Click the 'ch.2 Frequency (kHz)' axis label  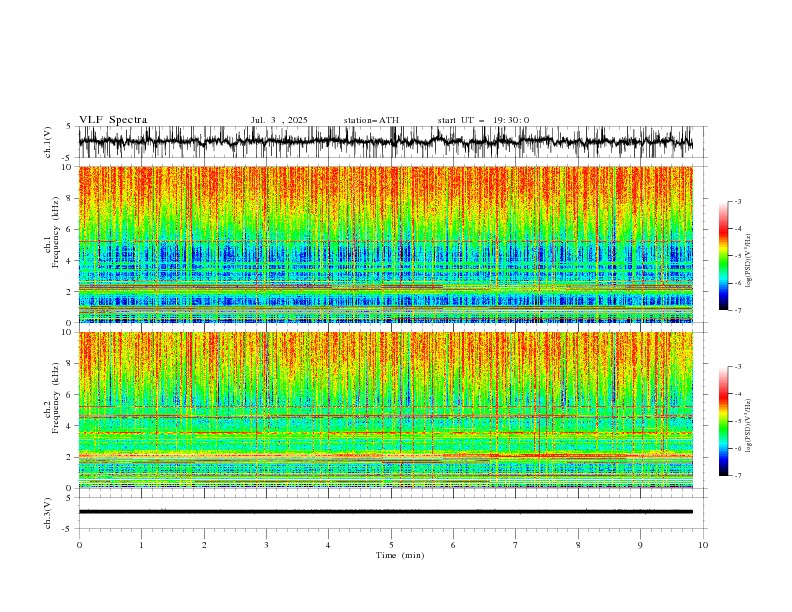(52, 397)
